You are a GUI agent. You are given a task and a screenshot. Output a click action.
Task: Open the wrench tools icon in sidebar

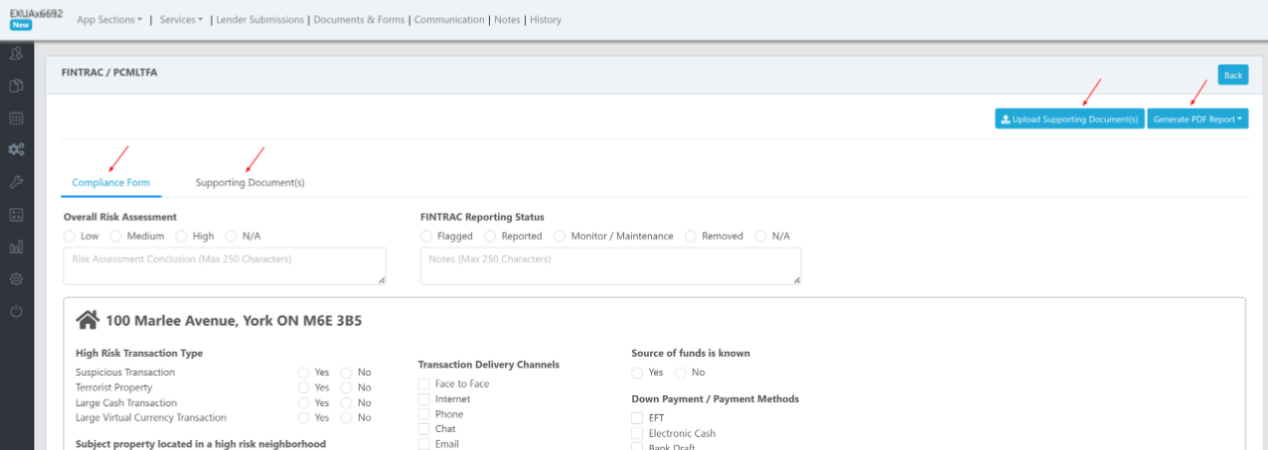(16, 182)
